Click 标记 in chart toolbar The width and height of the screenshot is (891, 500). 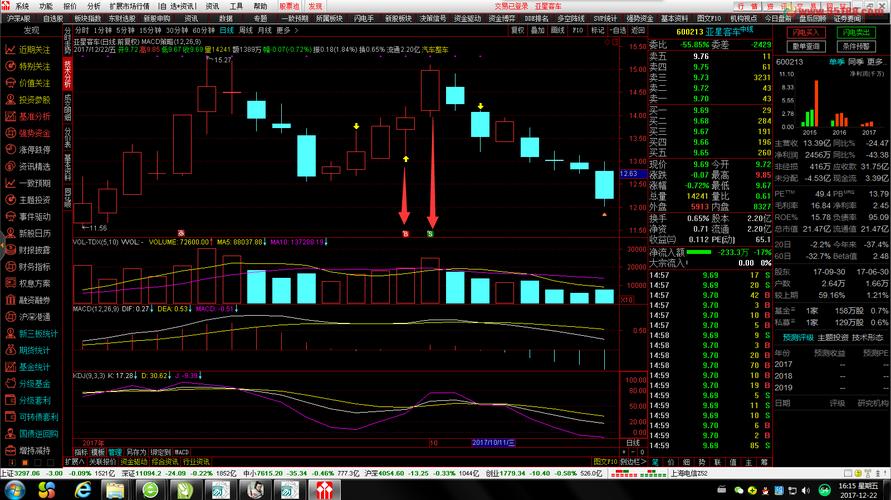tap(597, 30)
